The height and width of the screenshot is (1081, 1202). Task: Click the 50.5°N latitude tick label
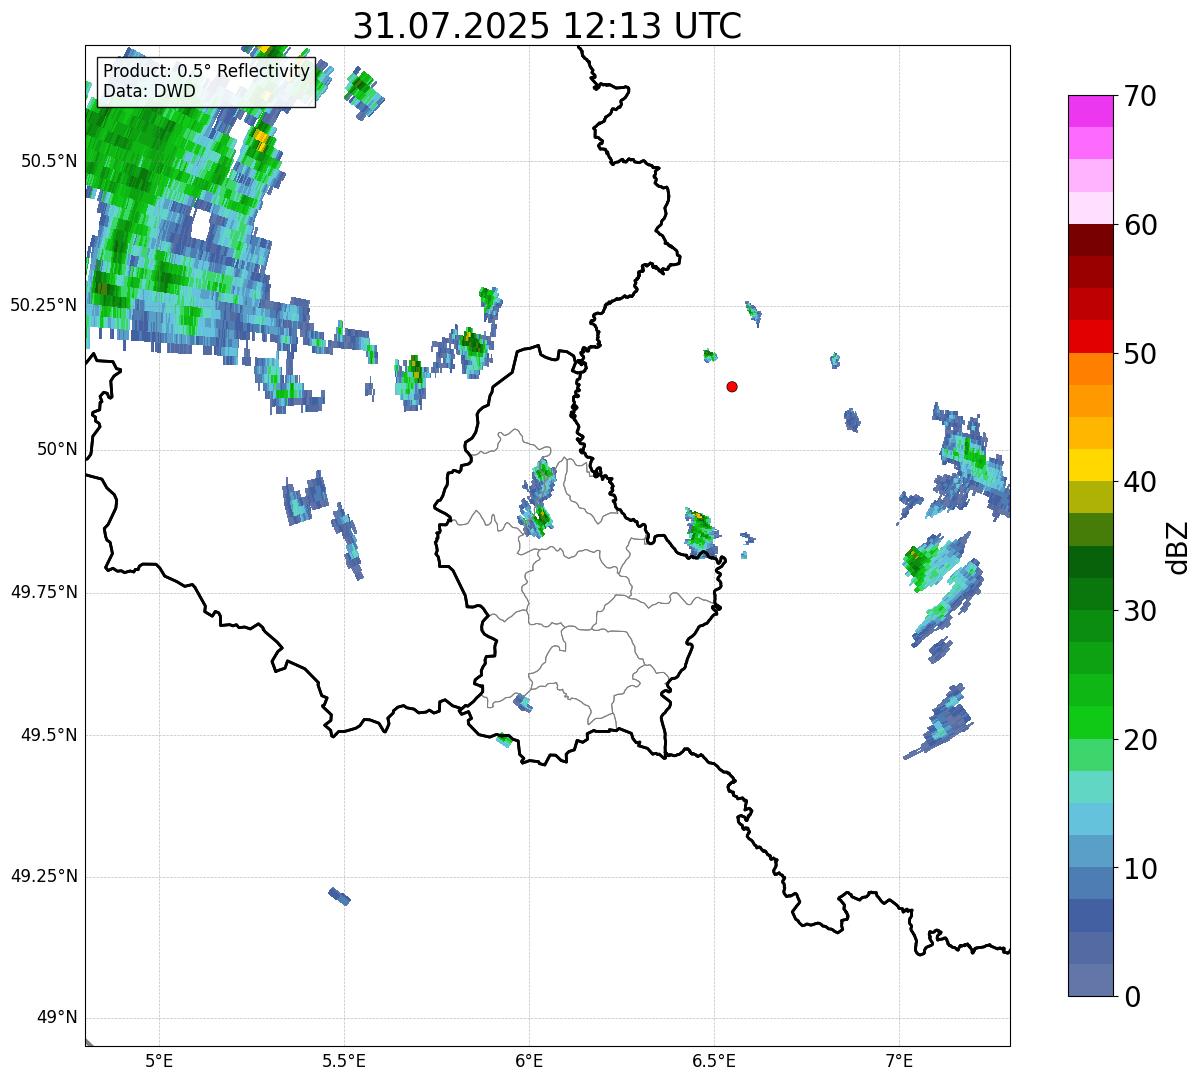click(49, 161)
